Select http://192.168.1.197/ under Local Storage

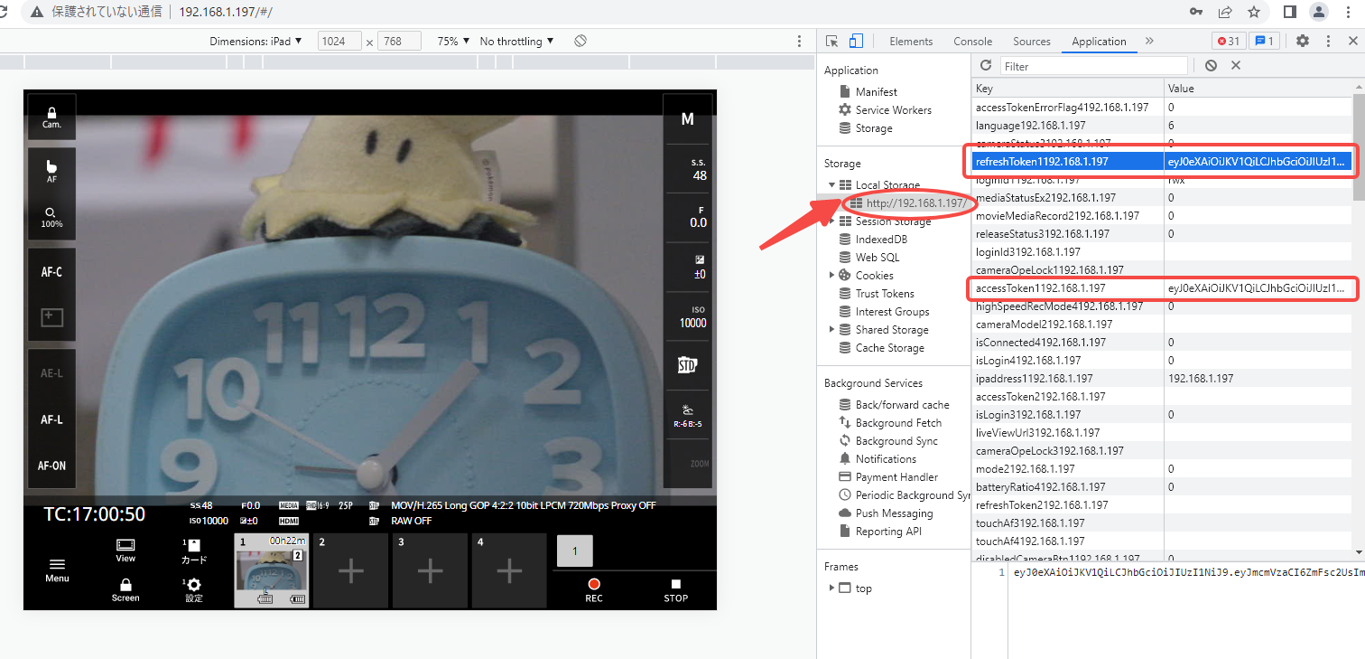[916, 203]
